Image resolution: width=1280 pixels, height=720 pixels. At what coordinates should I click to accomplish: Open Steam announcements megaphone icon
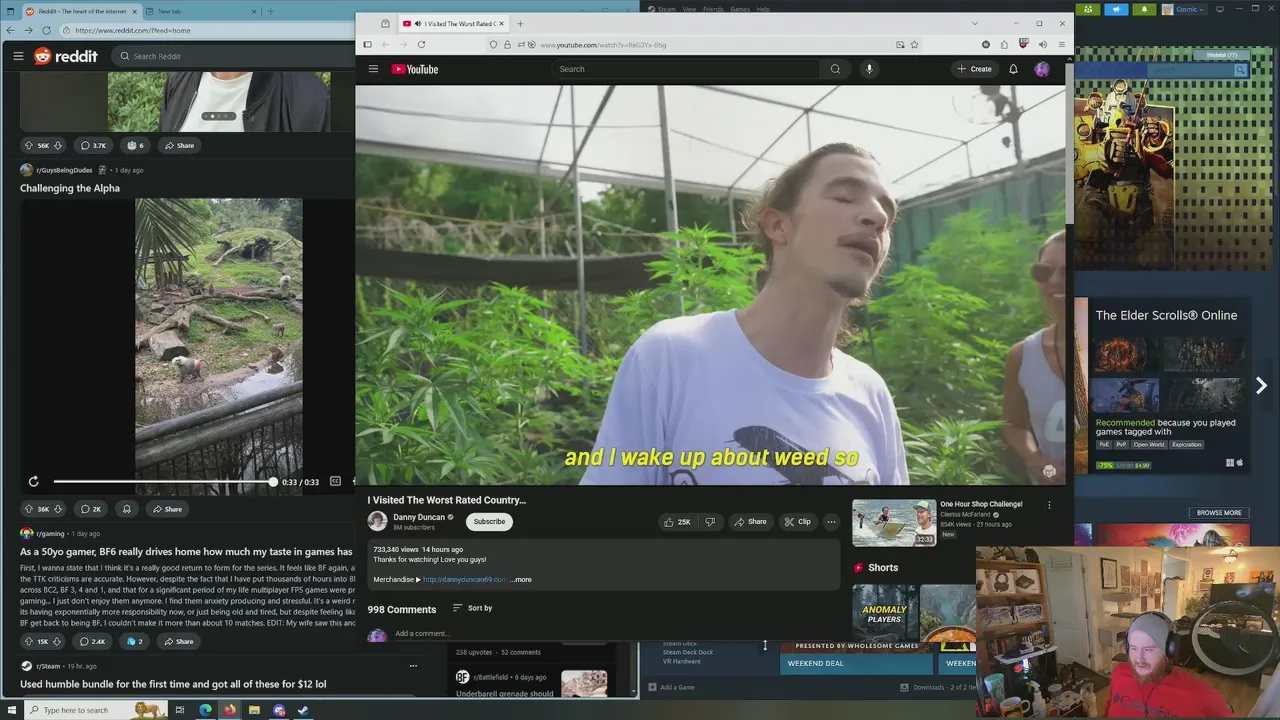[1116, 9]
